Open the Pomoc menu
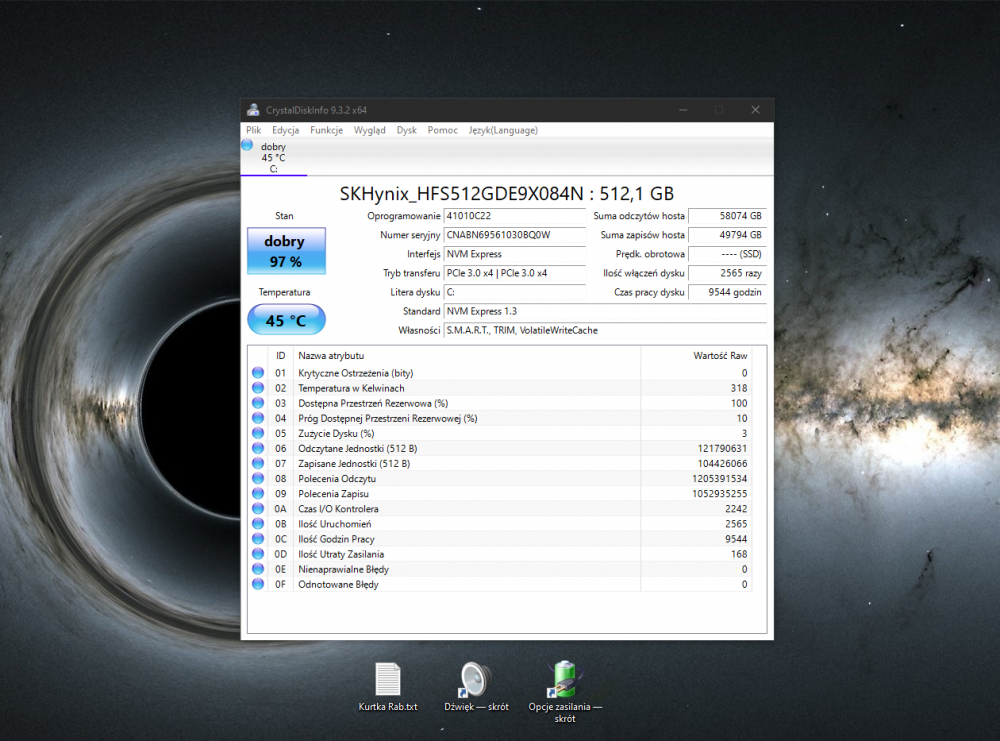This screenshot has width=1000, height=741. [x=442, y=130]
